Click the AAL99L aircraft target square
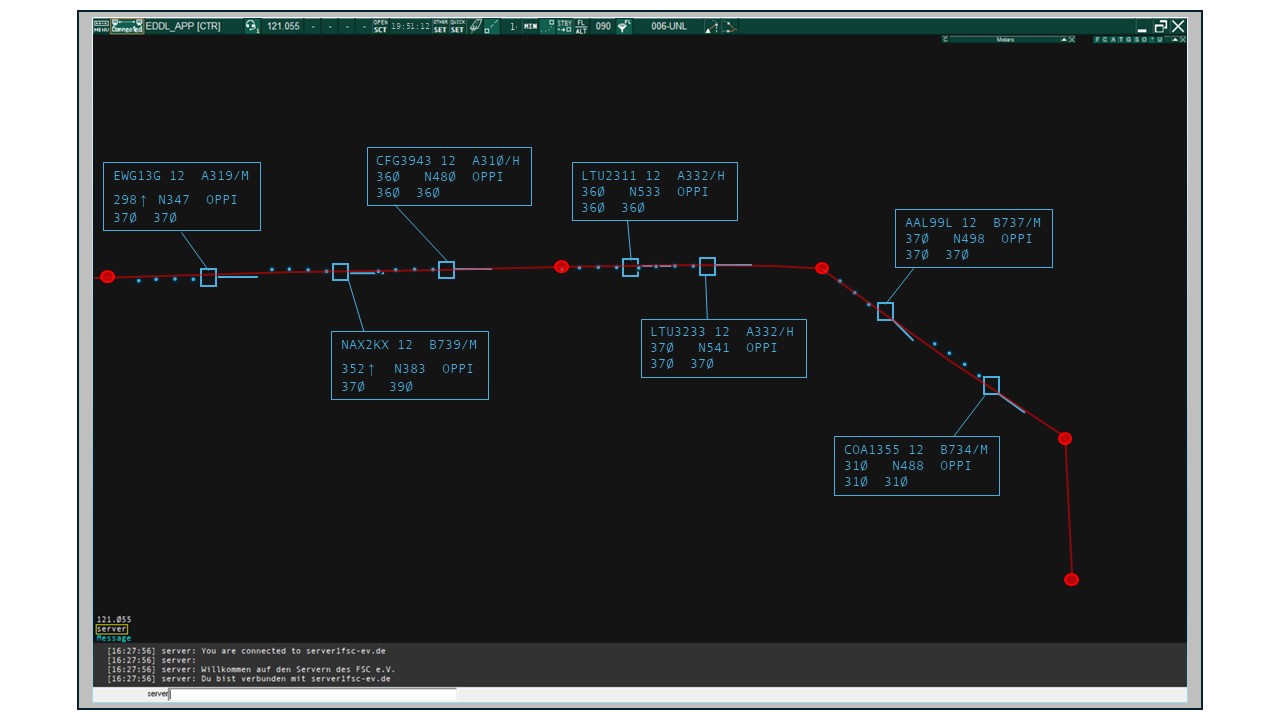This screenshot has width=1280, height=720. tap(885, 311)
